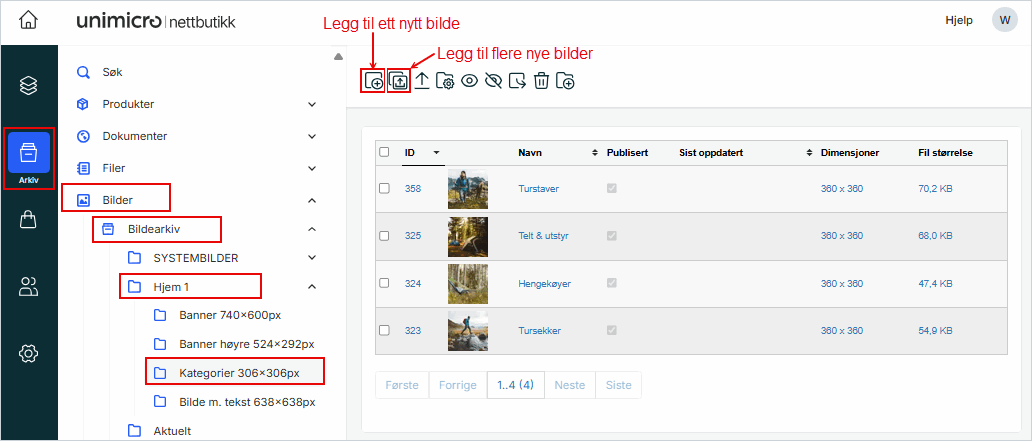The image size is (1032, 441).
Task: Click the add multiple new images icon
Action: 398,81
